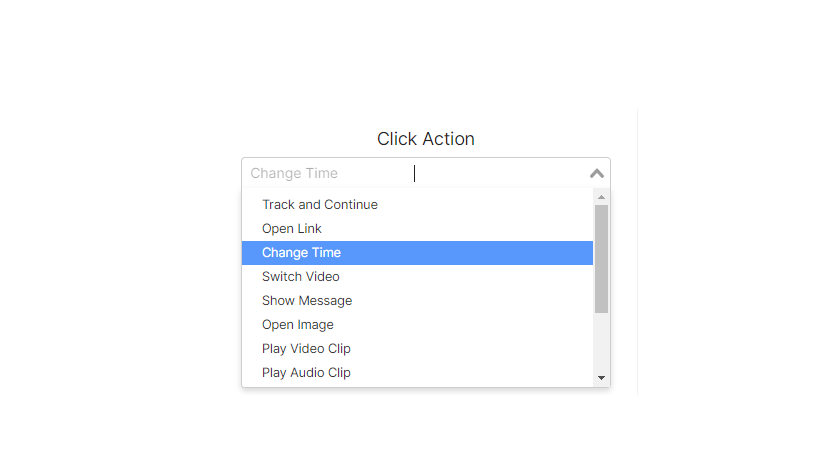Set click action to show a message

307,301
